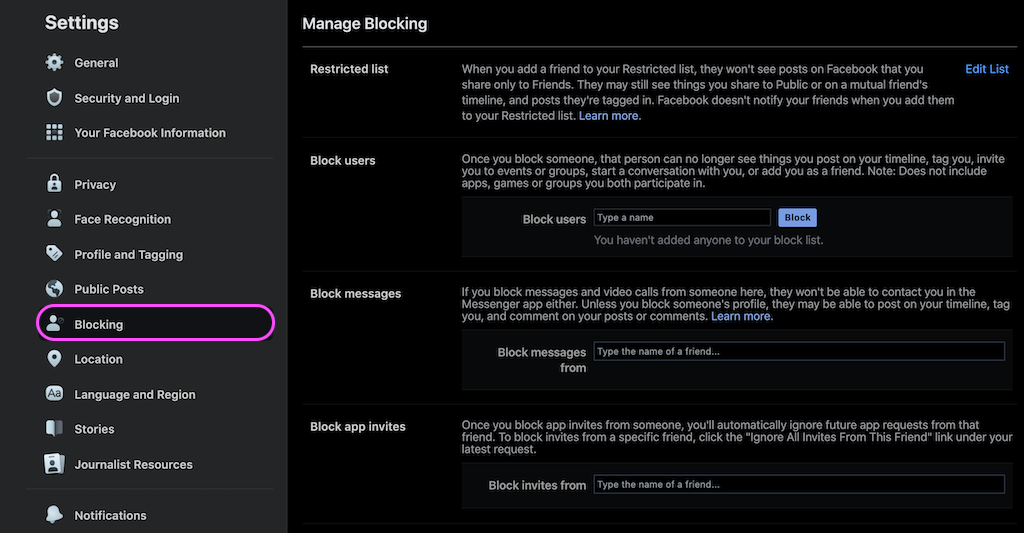Image resolution: width=1024 pixels, height=533 pixels.
Task: Click the Journalist Resources badge icon
Action: point(54,464)
